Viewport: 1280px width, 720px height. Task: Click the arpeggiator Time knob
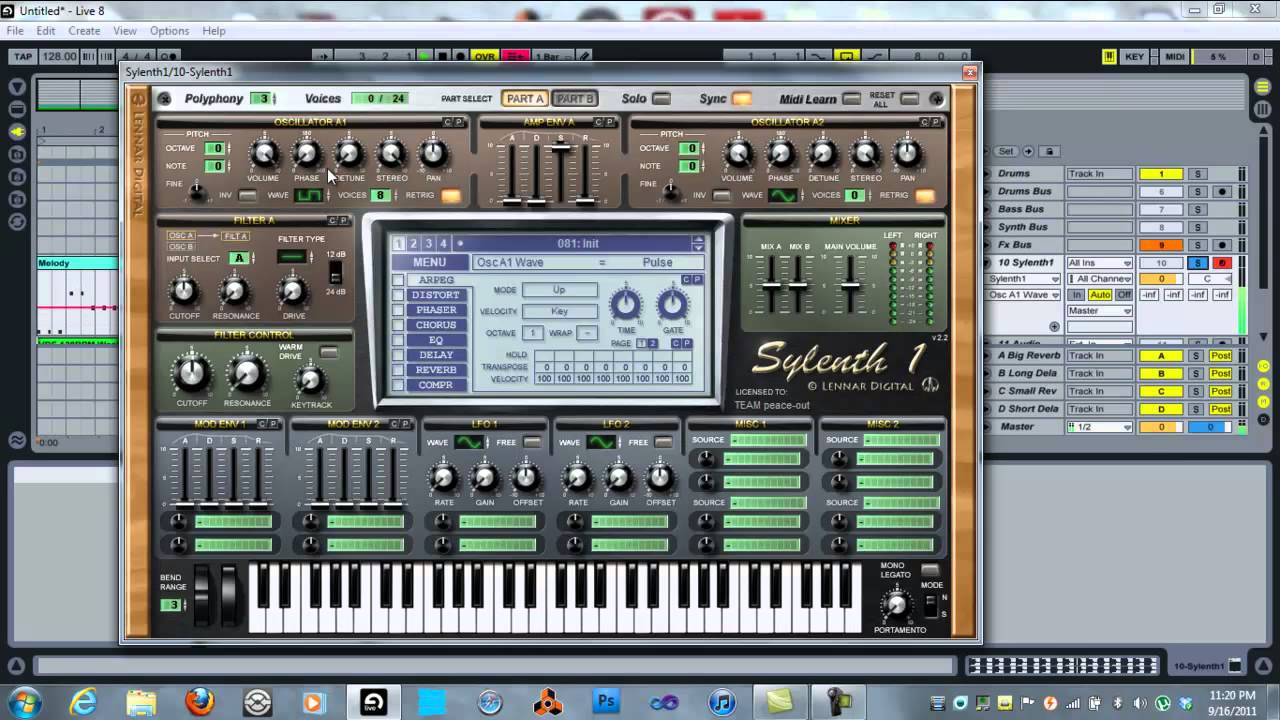[x=626, y=304]
